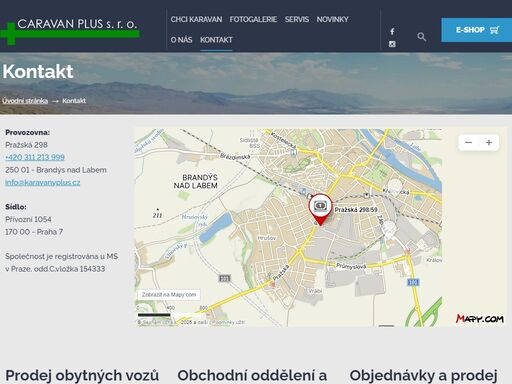The height and width of the screenshot is (384, 512).
Task: Click Objednávky a prodej heading
Action: tap(423, 375)
